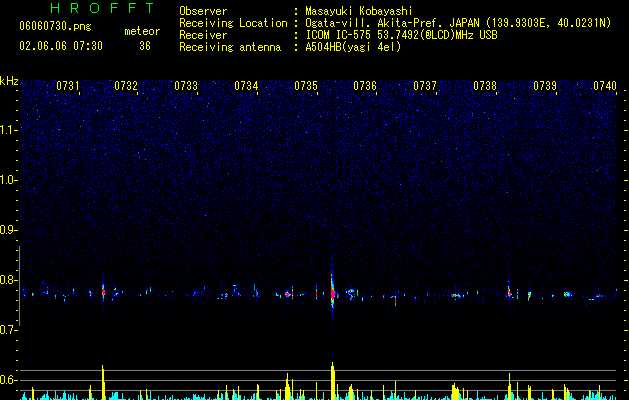Click the 0.7 frequency axis label

9,330
